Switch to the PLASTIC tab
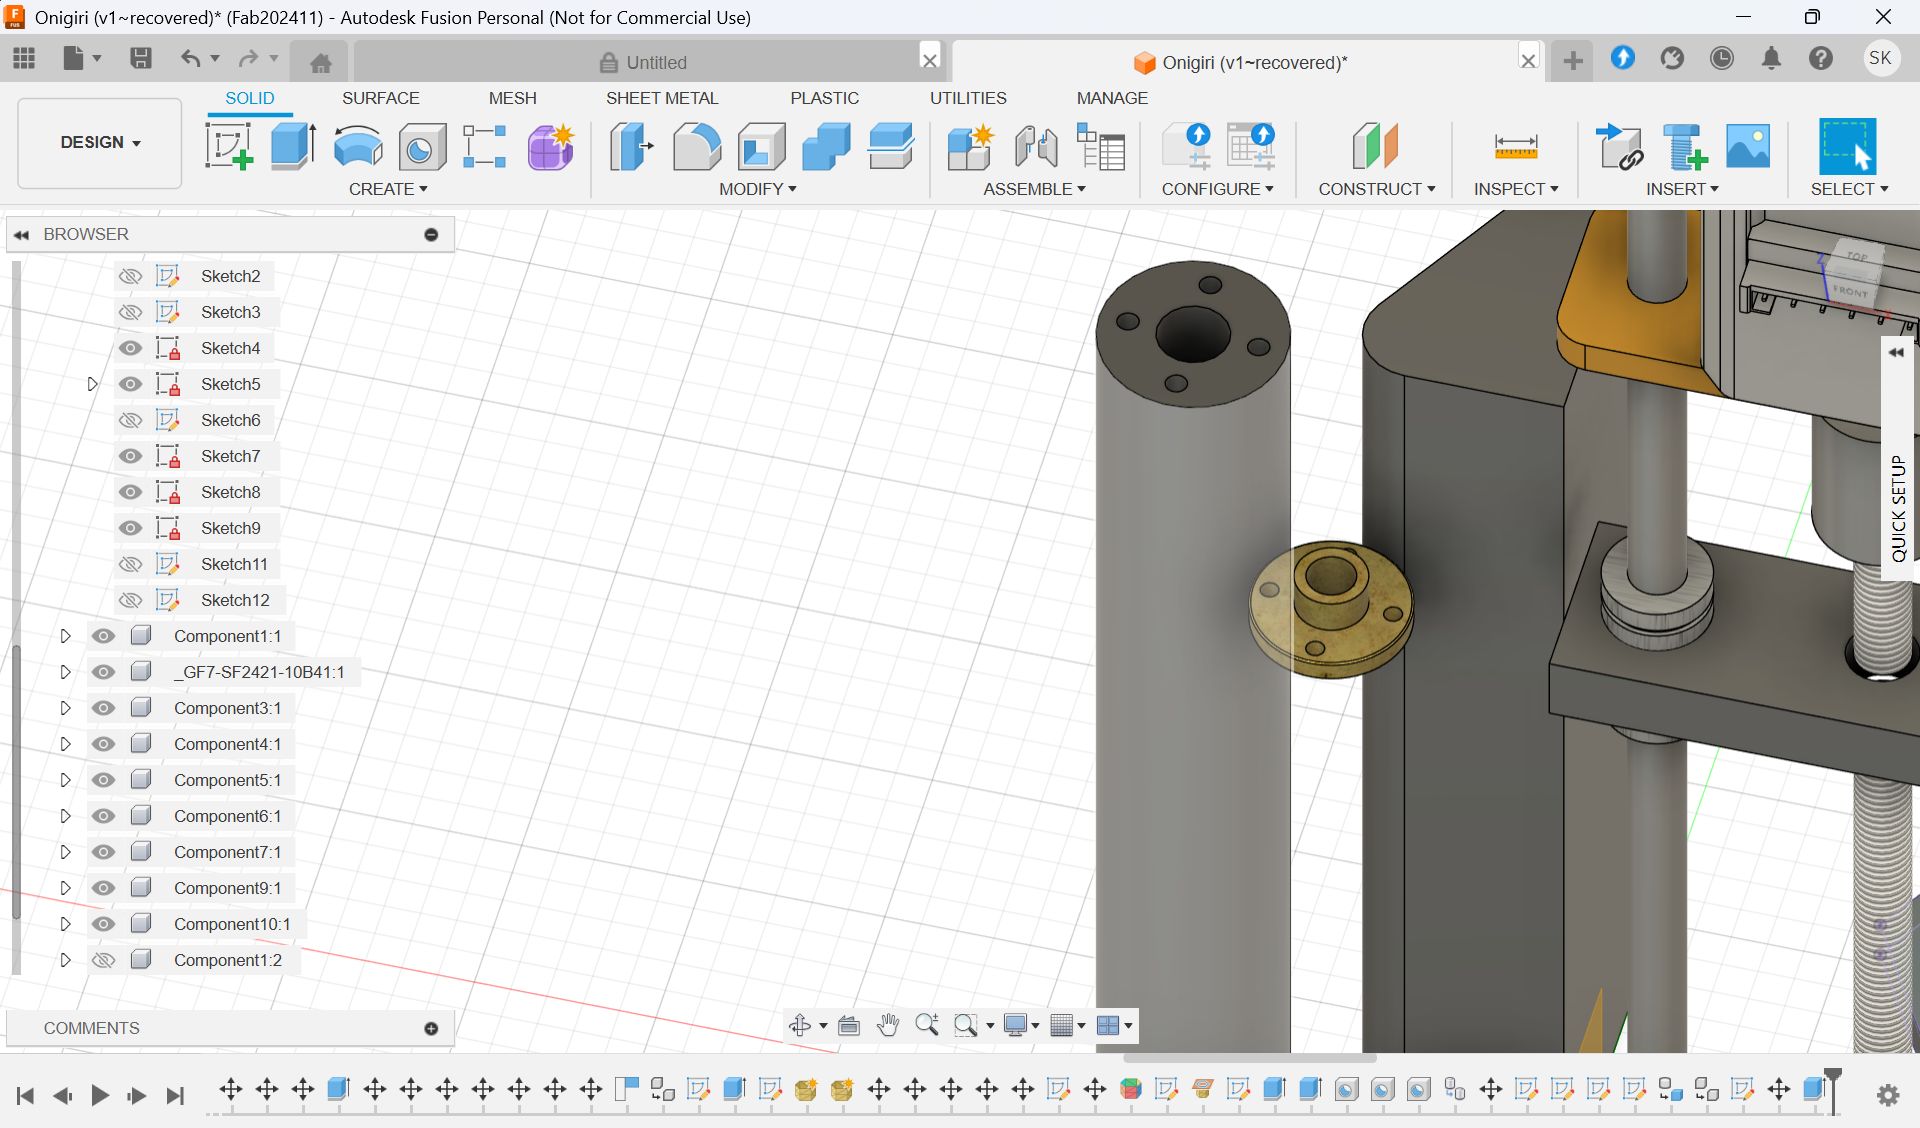This screenshot has width=1920, height=1128. point(824,98)
